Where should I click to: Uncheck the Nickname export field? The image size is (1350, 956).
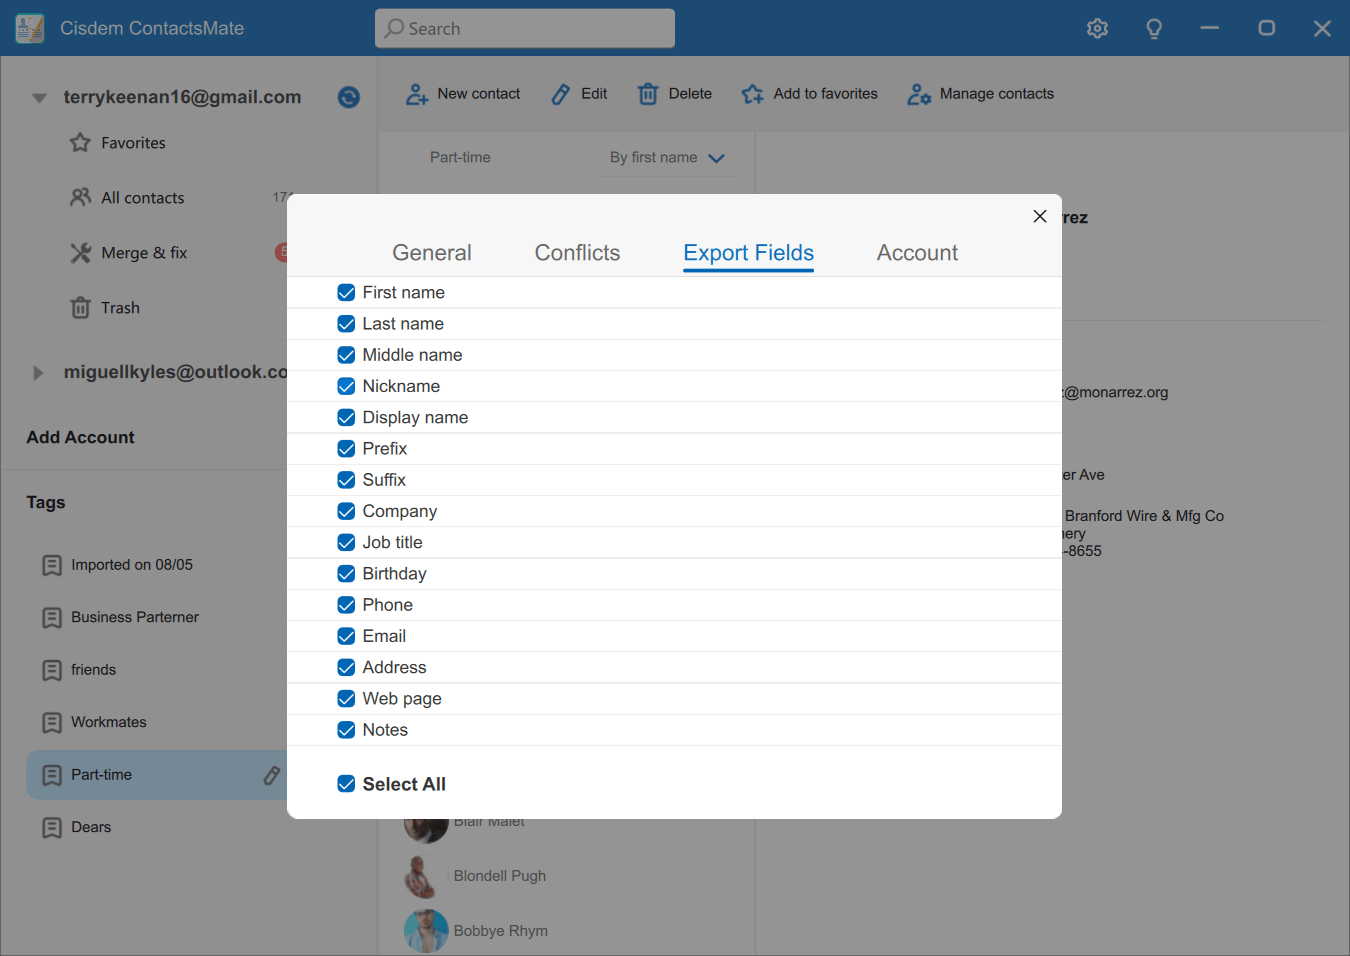pyautogui.click(x=346, y=386)
